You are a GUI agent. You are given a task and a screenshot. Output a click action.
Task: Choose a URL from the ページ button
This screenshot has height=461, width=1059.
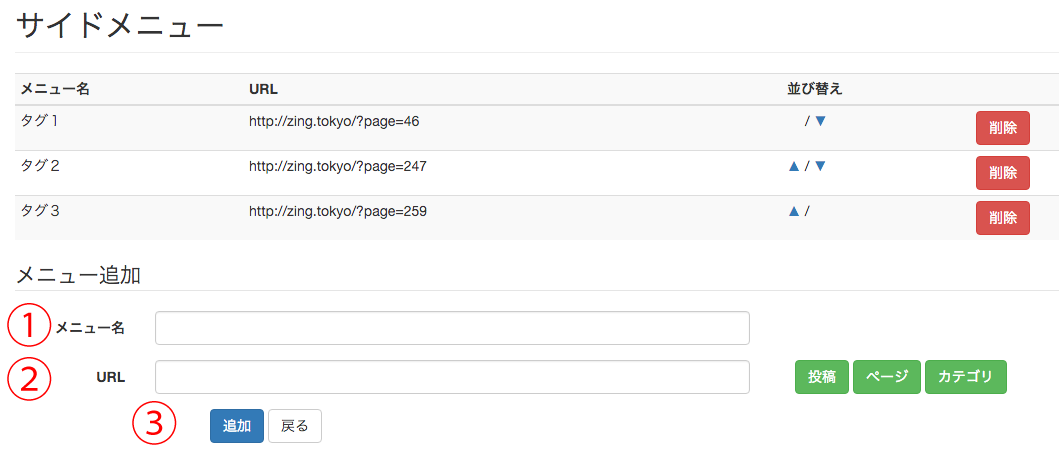pos(887,377)
